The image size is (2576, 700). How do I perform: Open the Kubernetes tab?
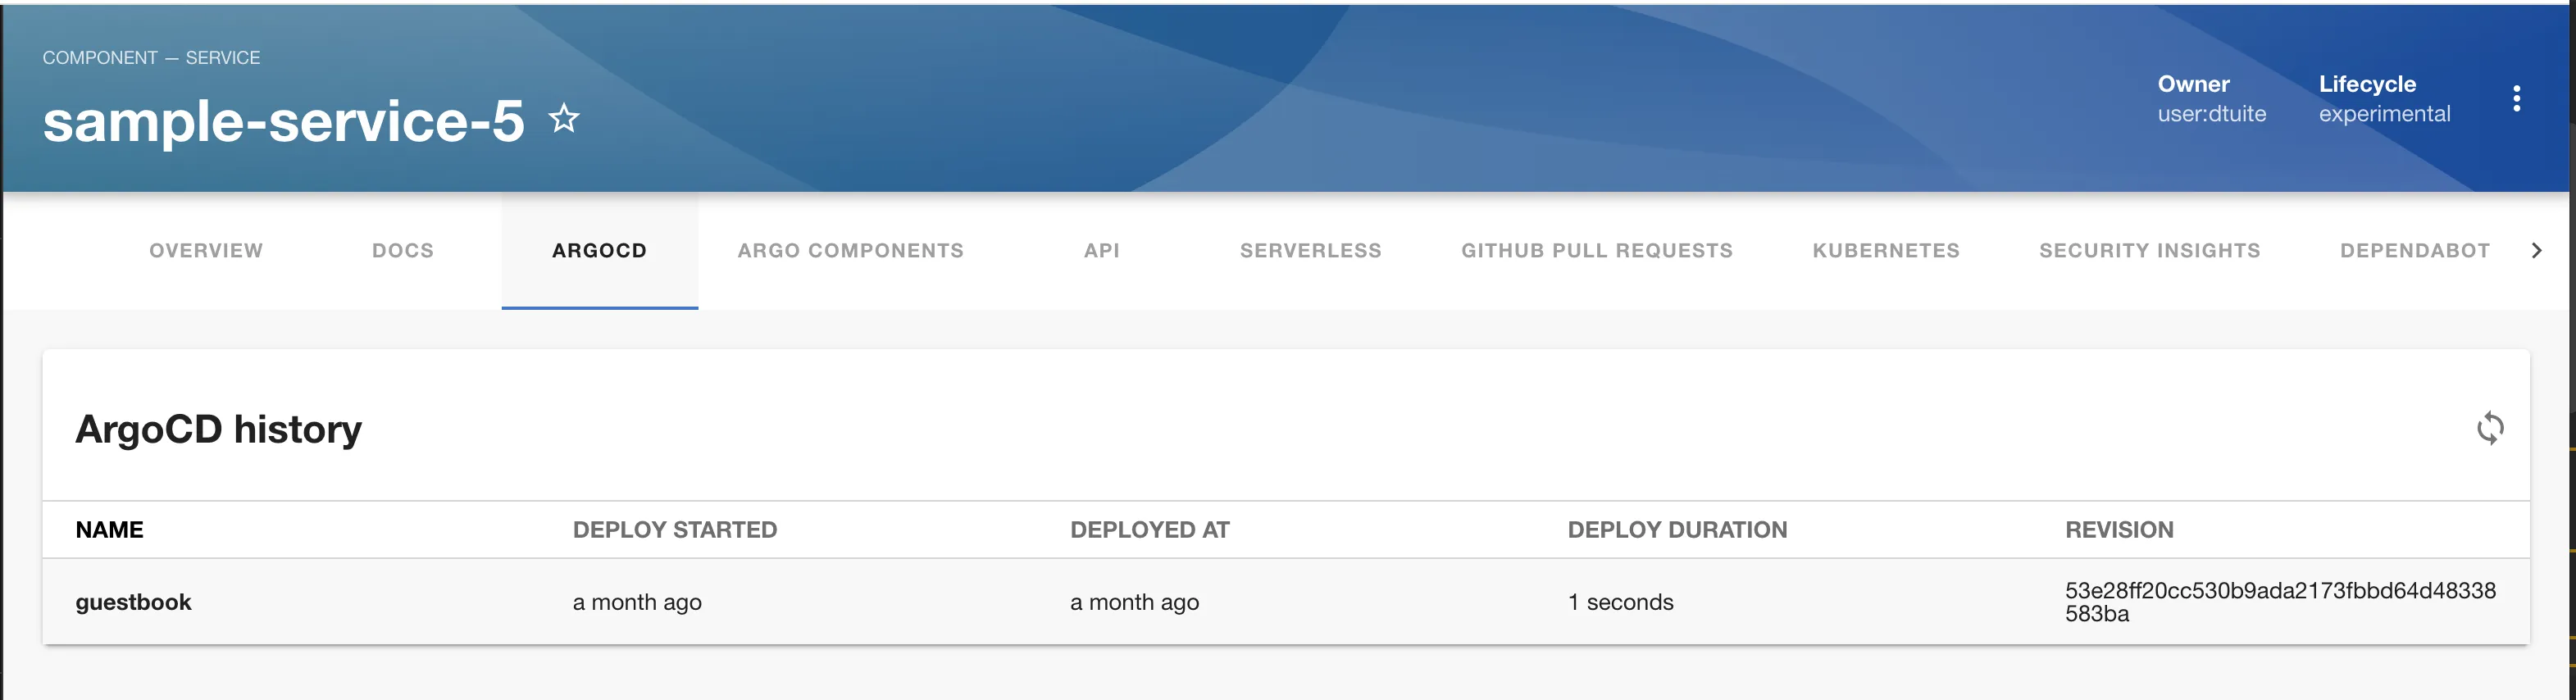pyautogui.click(x=1885, y=251)
